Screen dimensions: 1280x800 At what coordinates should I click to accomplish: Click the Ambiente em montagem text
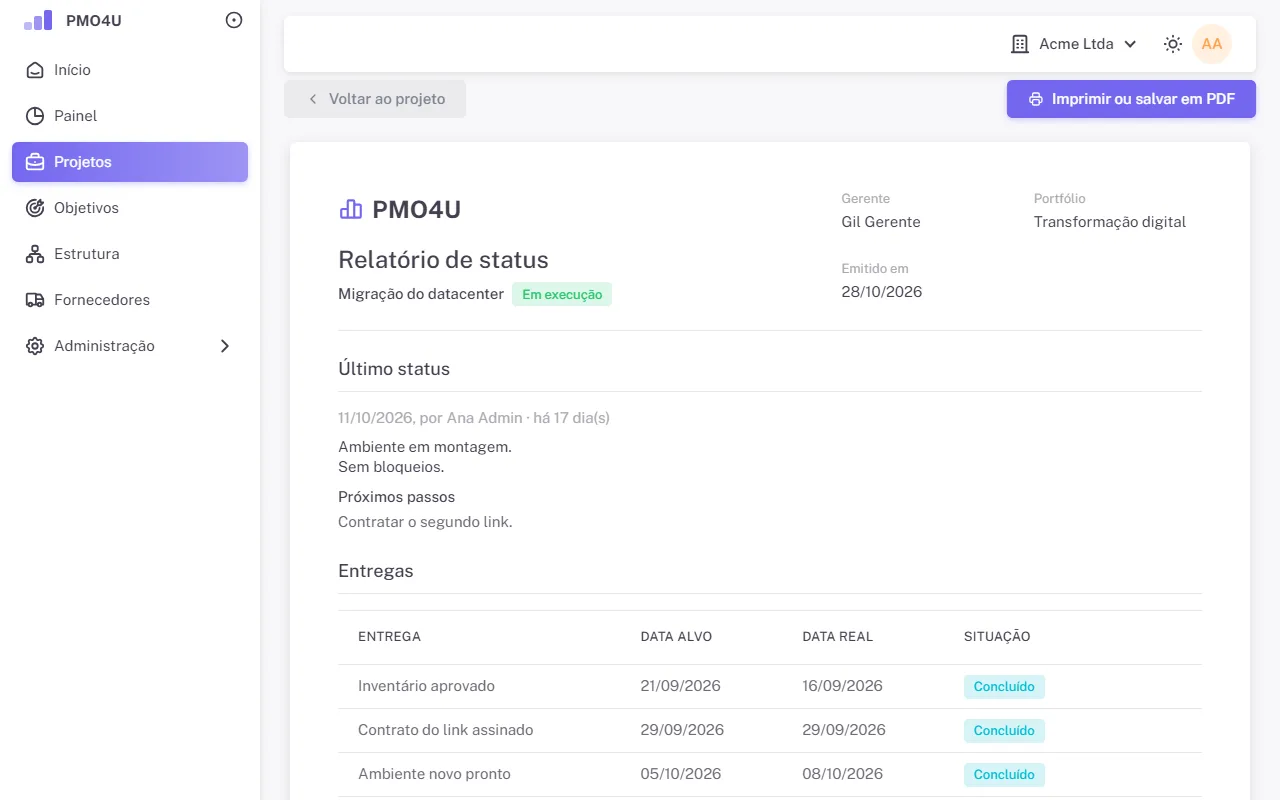click(x=425, y=447)
